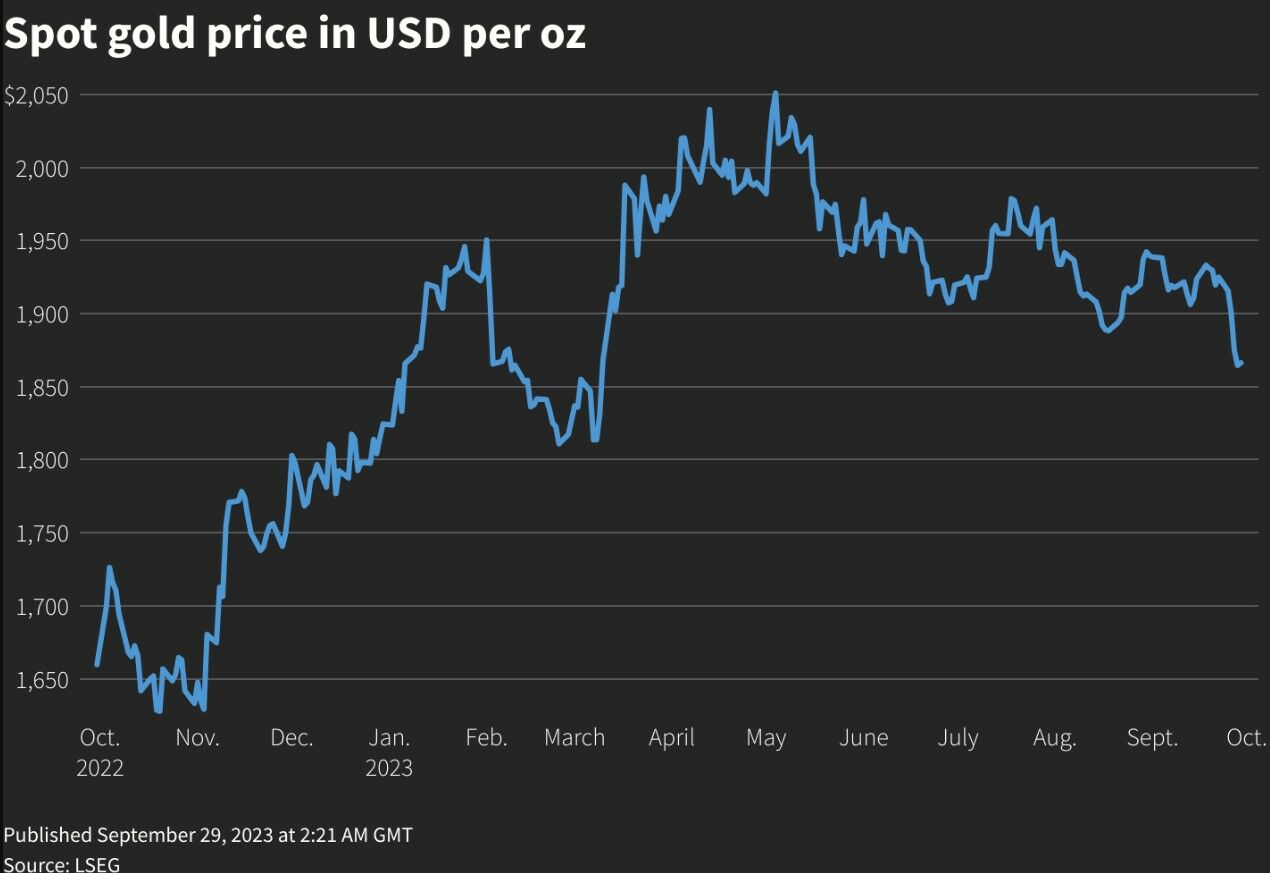Select the Jan. 2023 x-axis label
The height and width of the screenshot is (873, 1270).
388,752
